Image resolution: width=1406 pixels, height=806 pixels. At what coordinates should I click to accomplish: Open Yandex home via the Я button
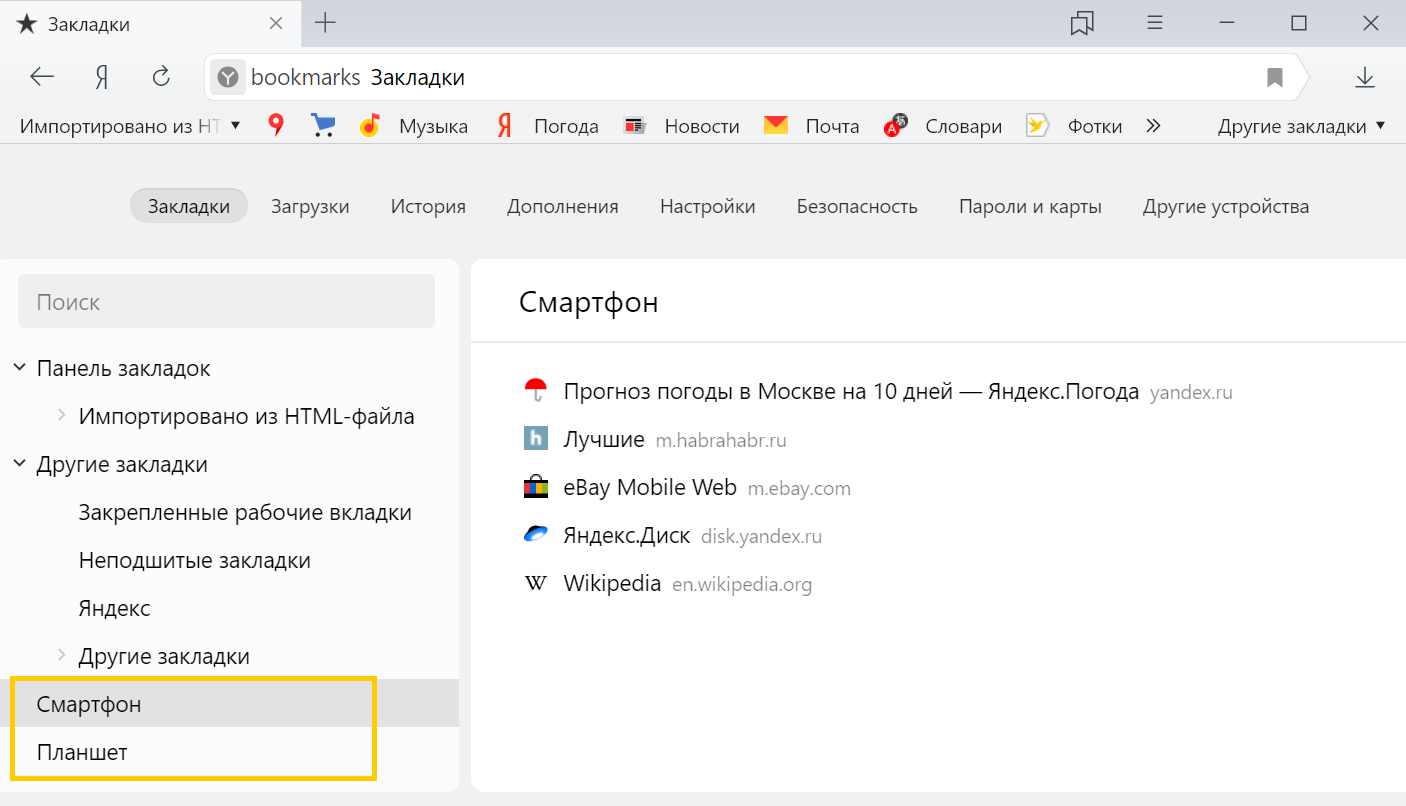pyautogui.click(x=101, y=77)
